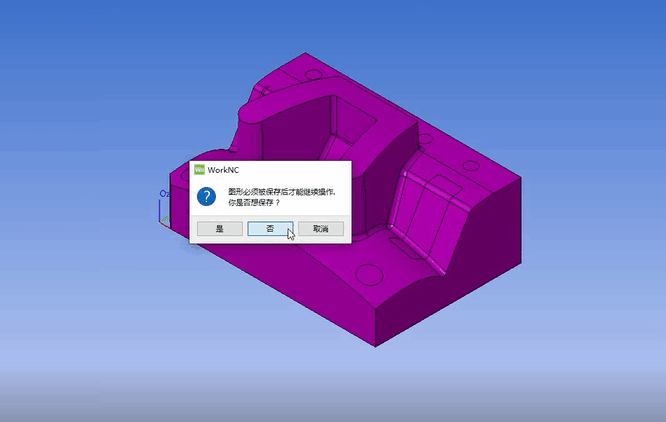Click the 是 button to save
The image size is (666, 422).
(220, 229)
